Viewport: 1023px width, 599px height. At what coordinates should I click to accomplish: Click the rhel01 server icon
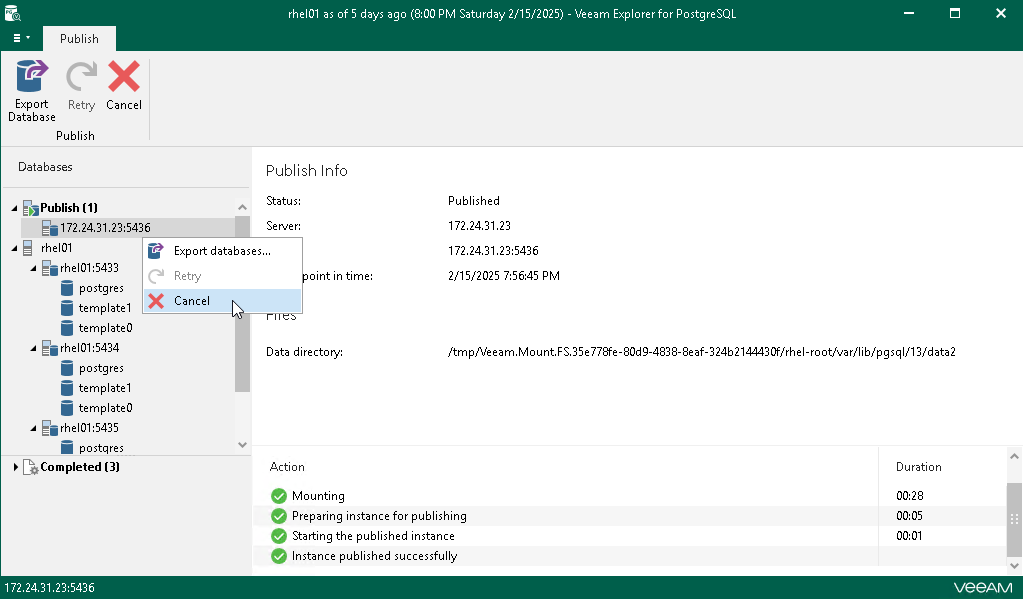tap(29, 248)
